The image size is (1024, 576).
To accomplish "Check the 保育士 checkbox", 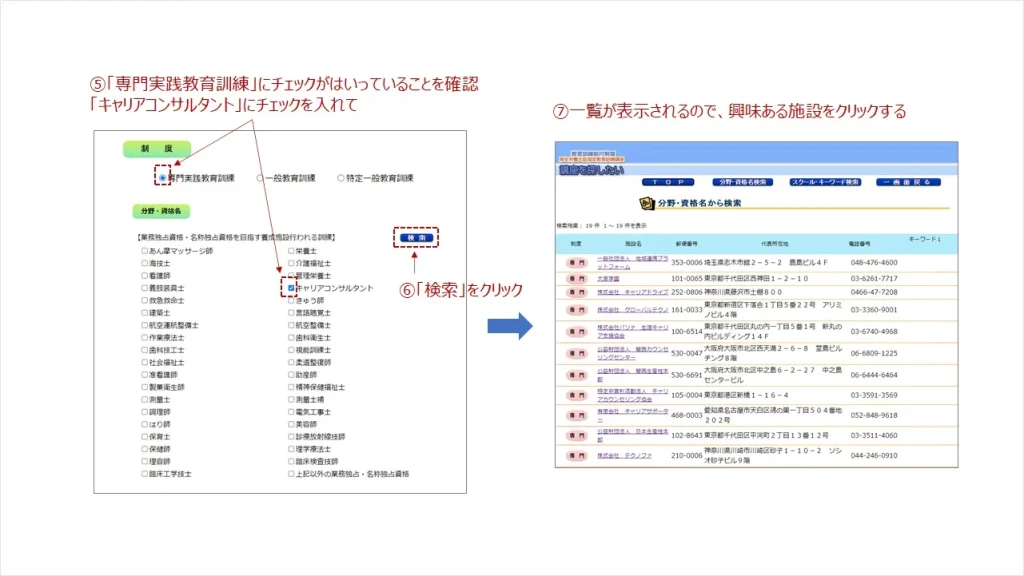I will pos(144,437).
